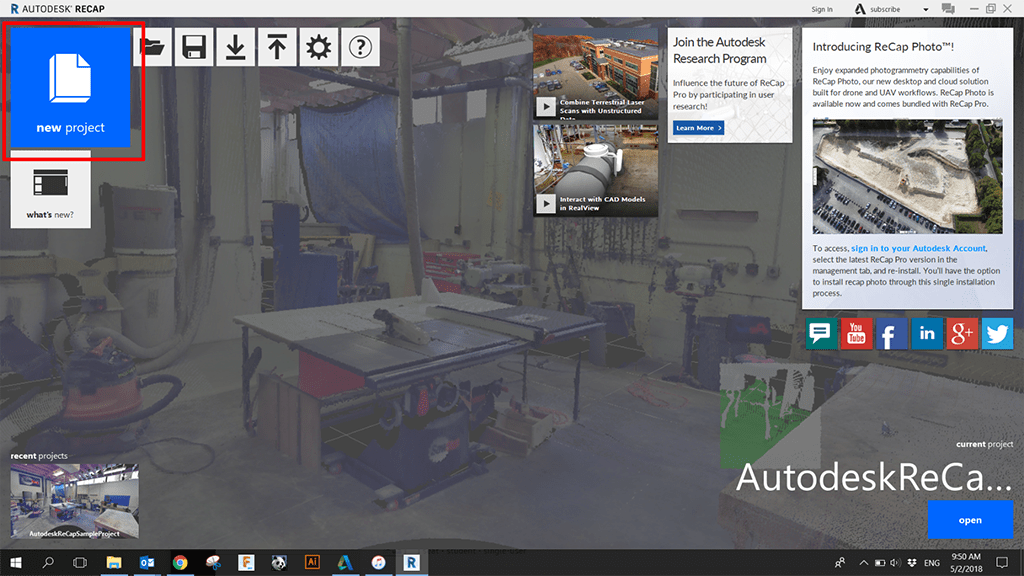Open Help via the question mark icon
This screenshot has height=576, width=1024.
(360, 47)
